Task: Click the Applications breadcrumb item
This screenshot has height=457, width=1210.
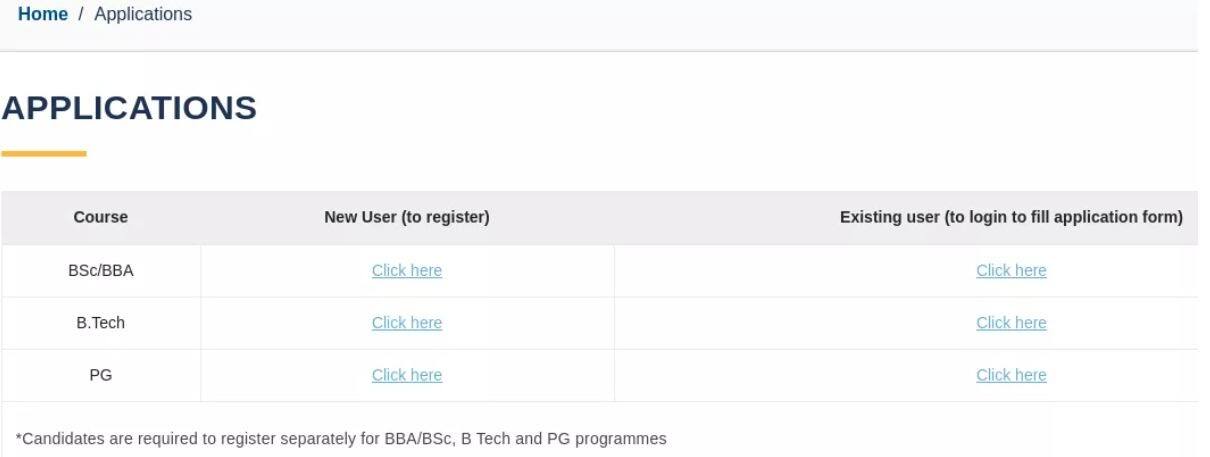Action: tap(143, 15)
